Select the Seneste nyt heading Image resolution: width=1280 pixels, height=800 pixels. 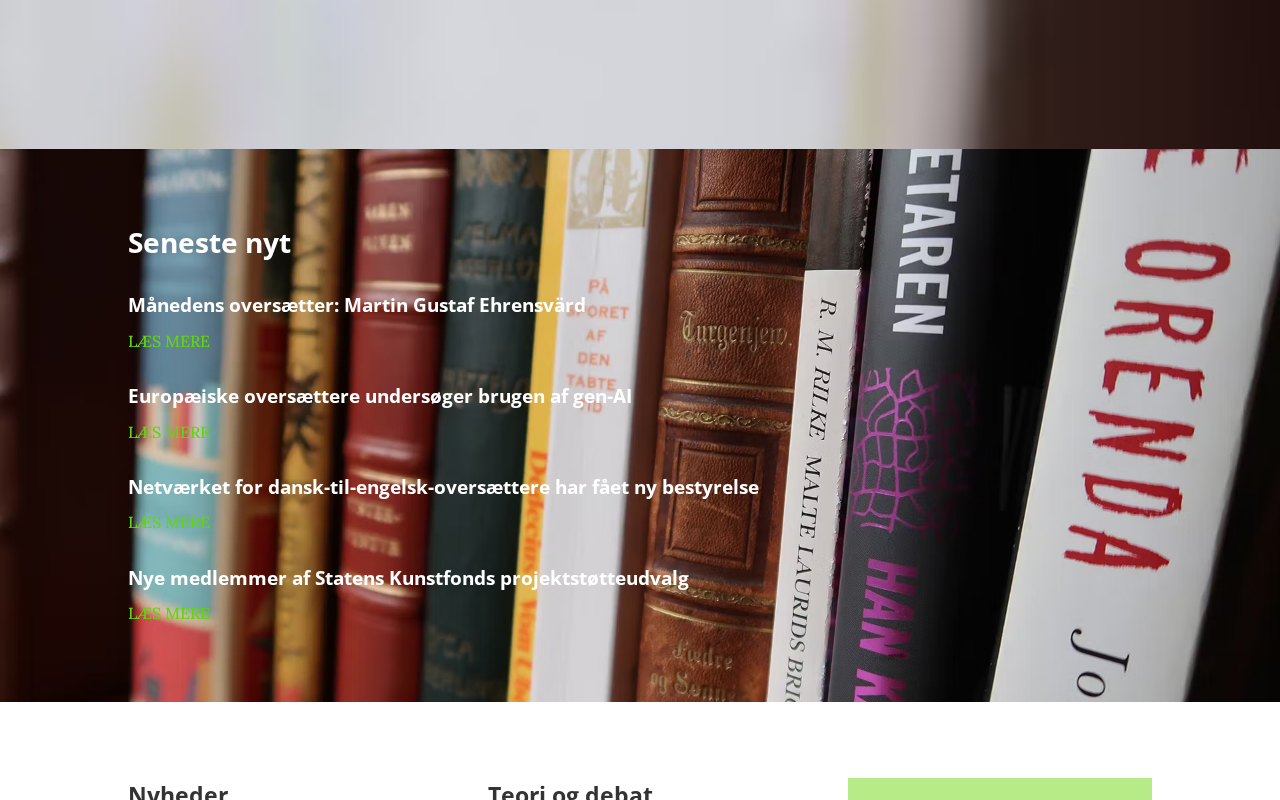[x=209, y=243]
